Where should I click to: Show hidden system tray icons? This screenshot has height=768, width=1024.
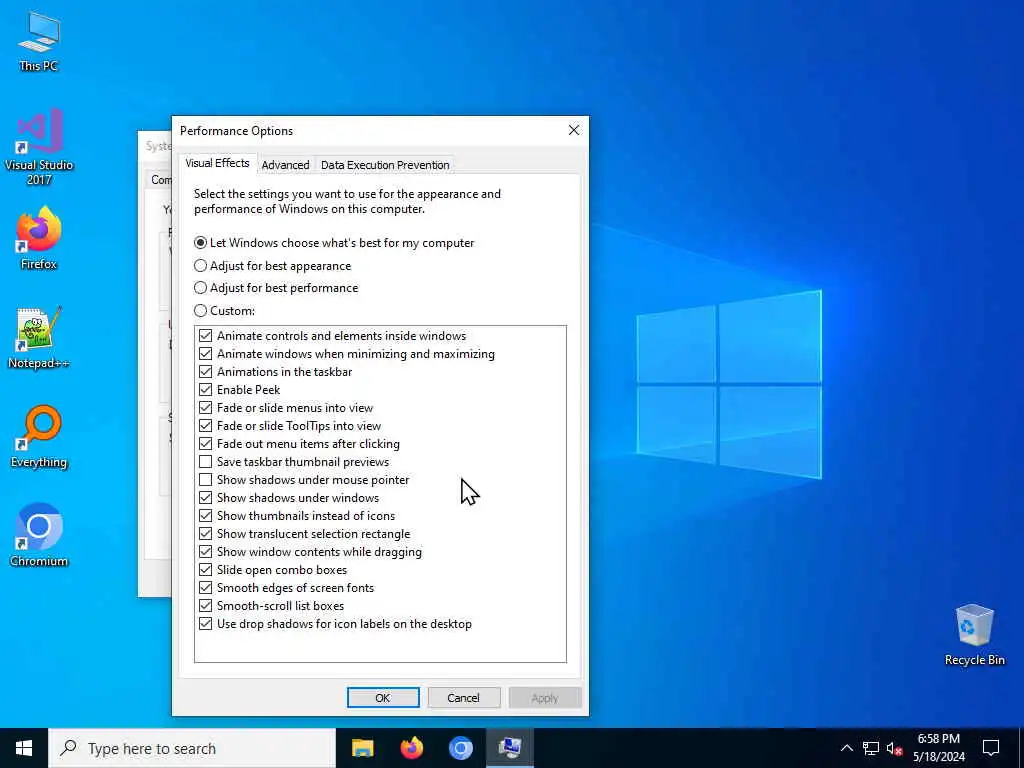(x=846, y=748)
